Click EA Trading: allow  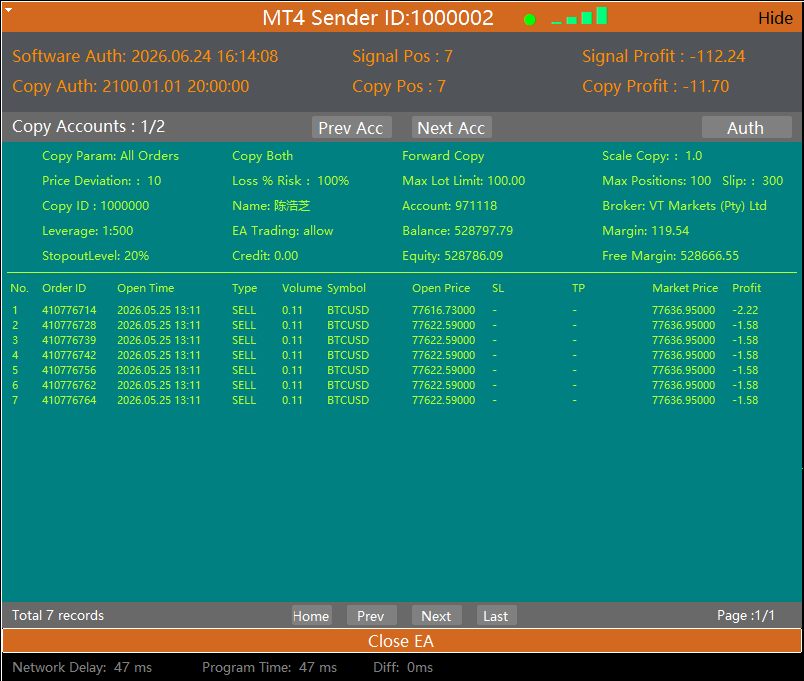click(283, 231)
